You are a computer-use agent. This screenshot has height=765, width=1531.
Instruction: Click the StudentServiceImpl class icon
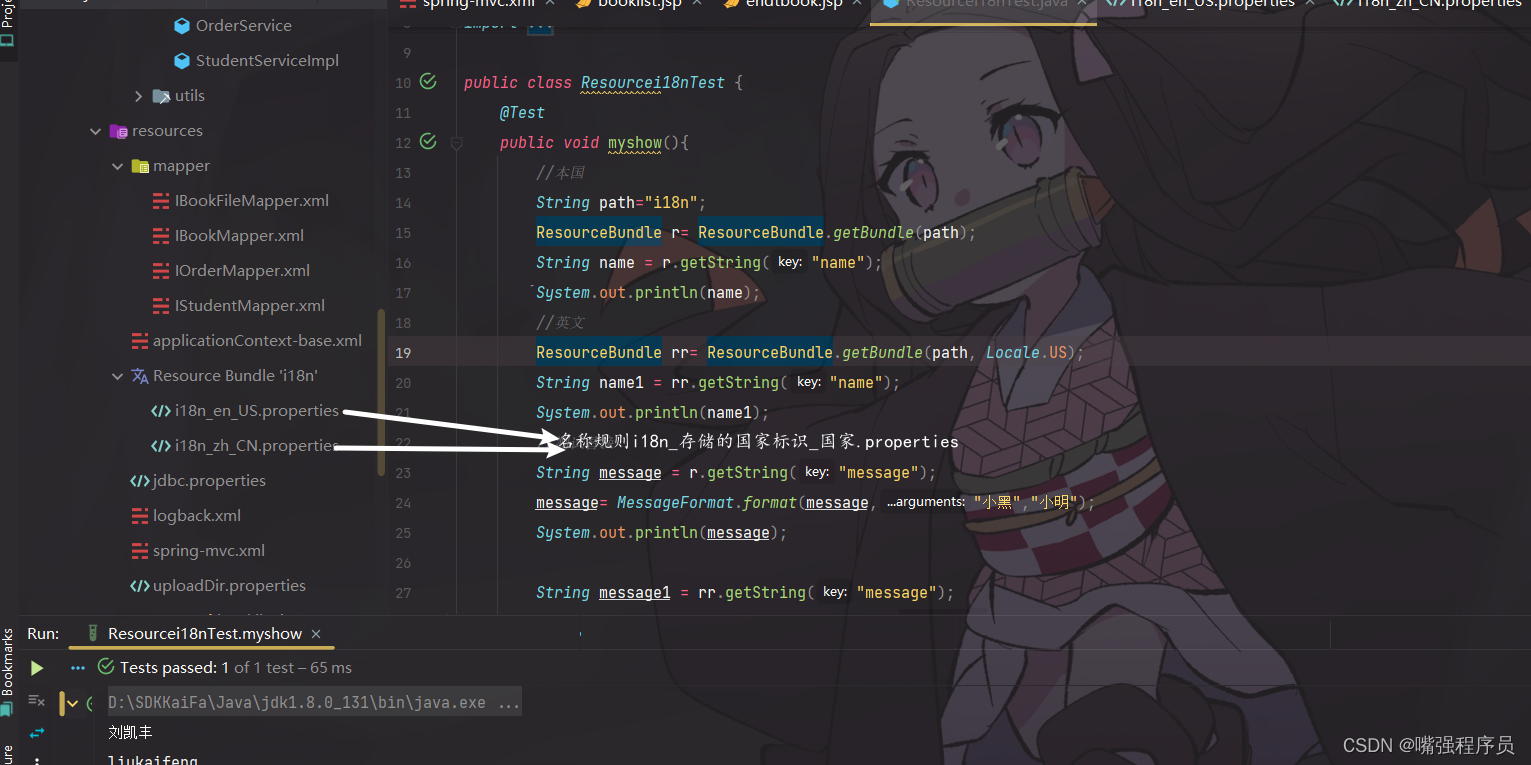(181, 61)
